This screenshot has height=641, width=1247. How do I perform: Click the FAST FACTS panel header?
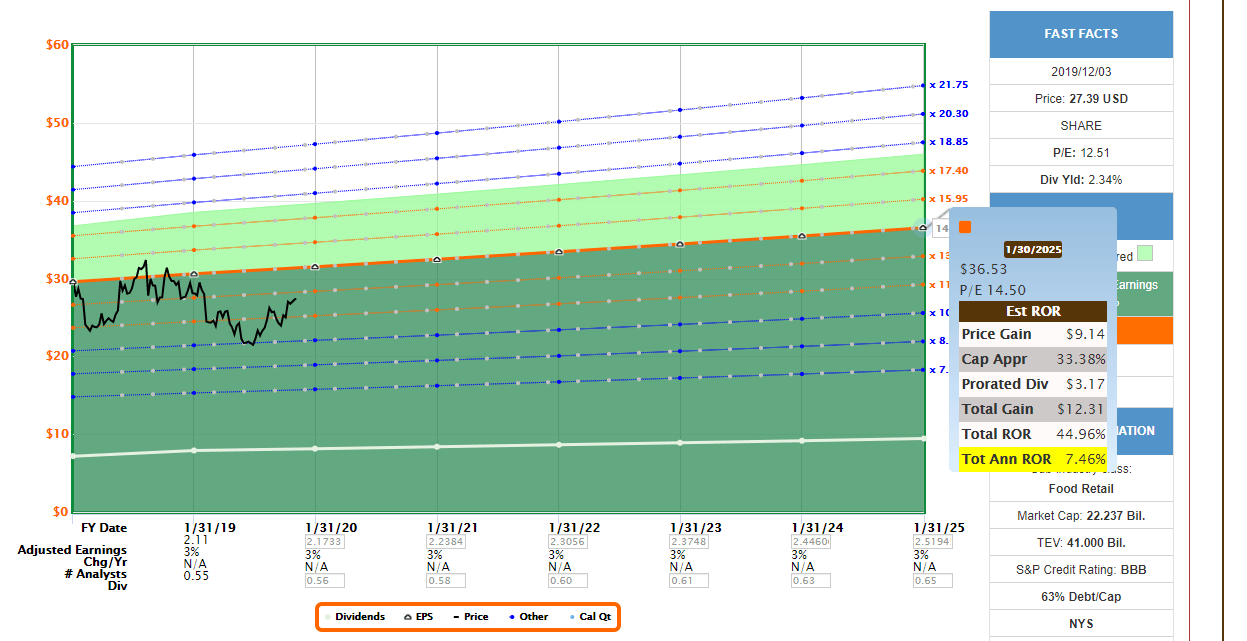tap(1081, 34)
